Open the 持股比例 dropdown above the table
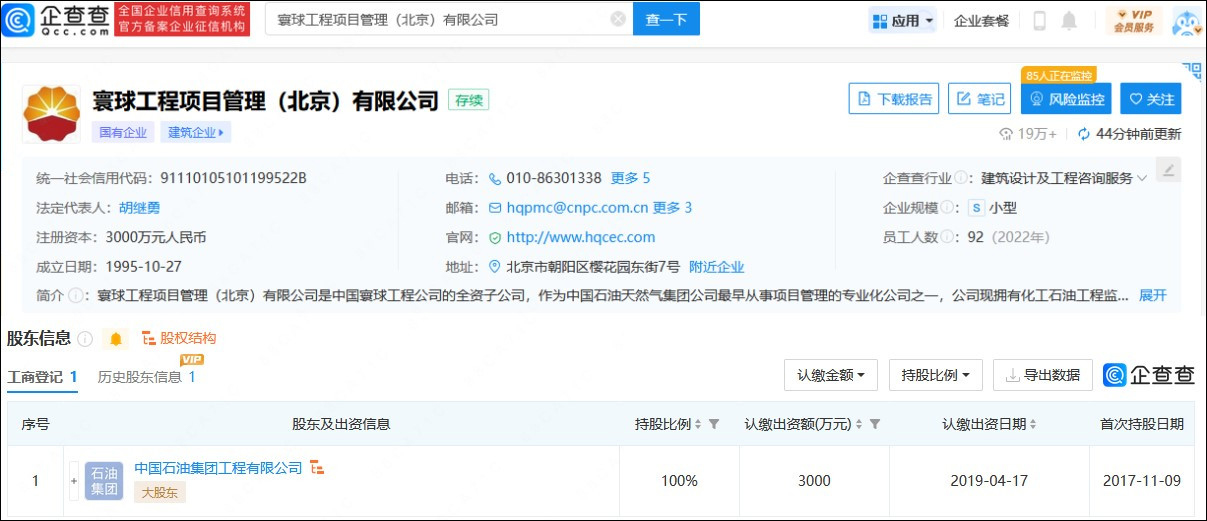 (935, 375)
